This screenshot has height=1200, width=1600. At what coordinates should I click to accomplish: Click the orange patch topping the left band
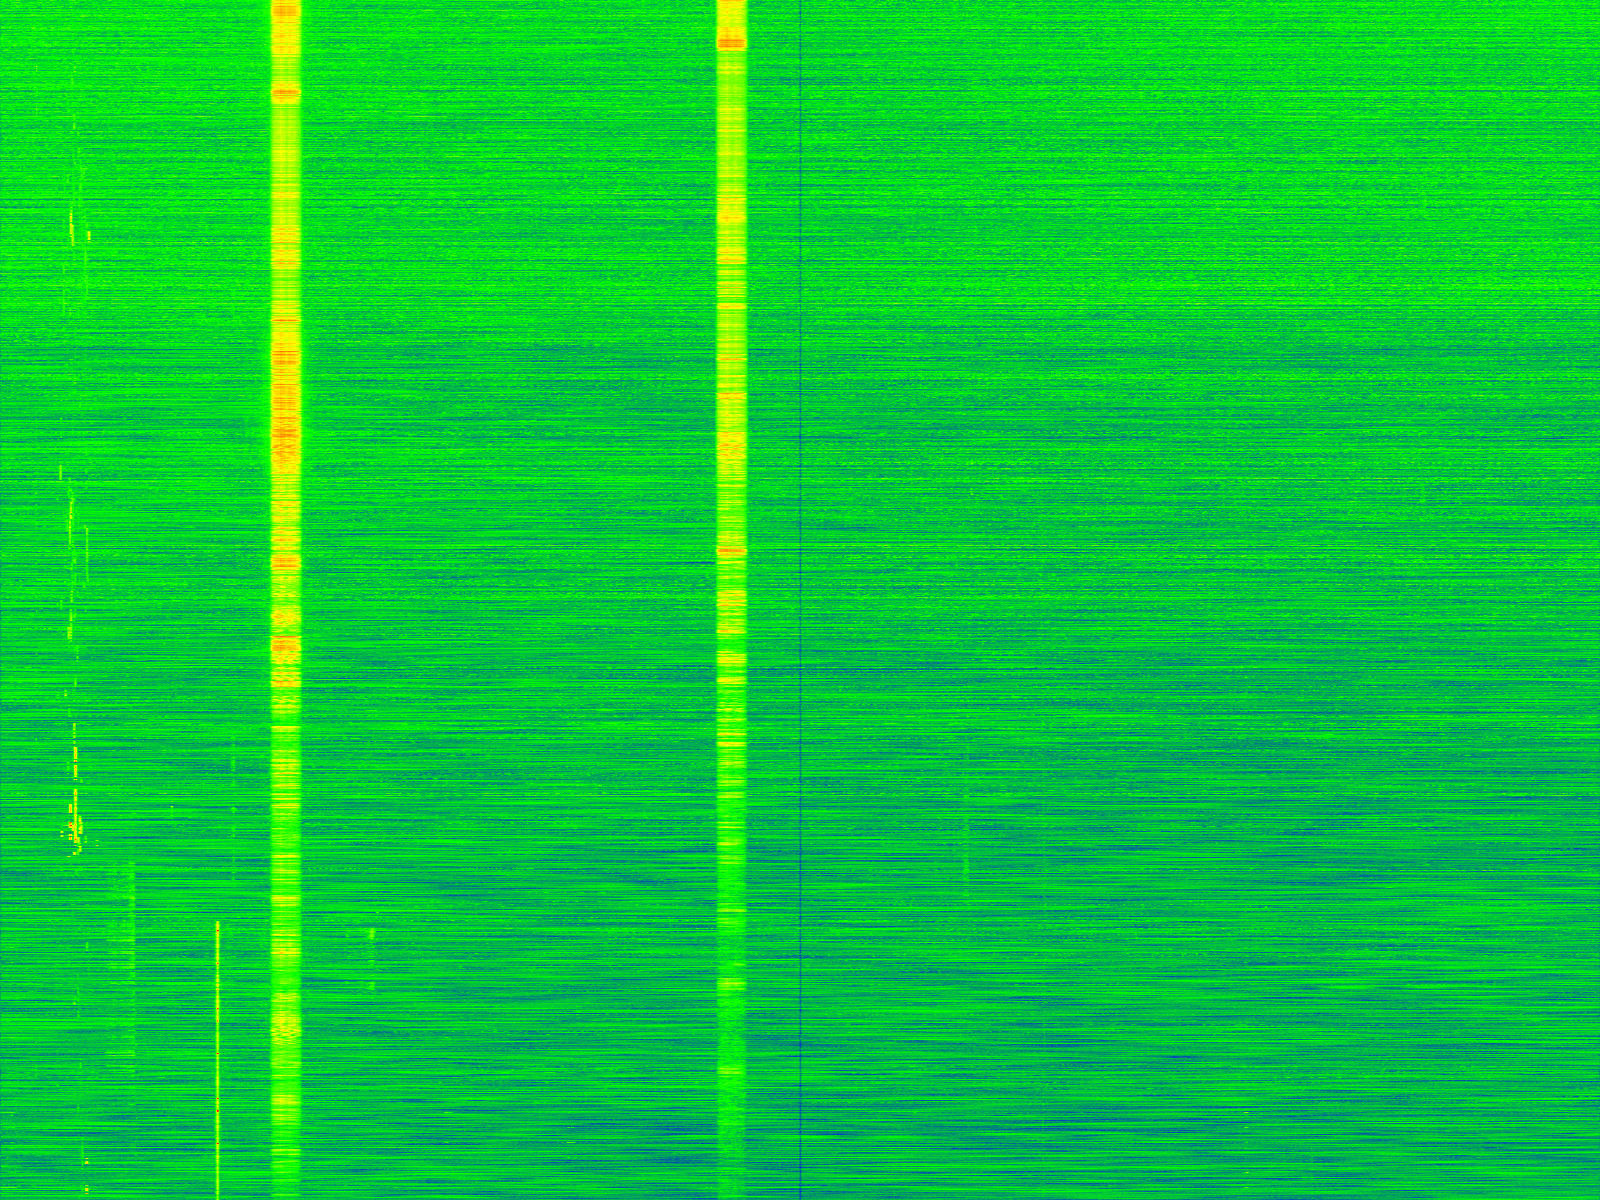[x=286, y=12]
